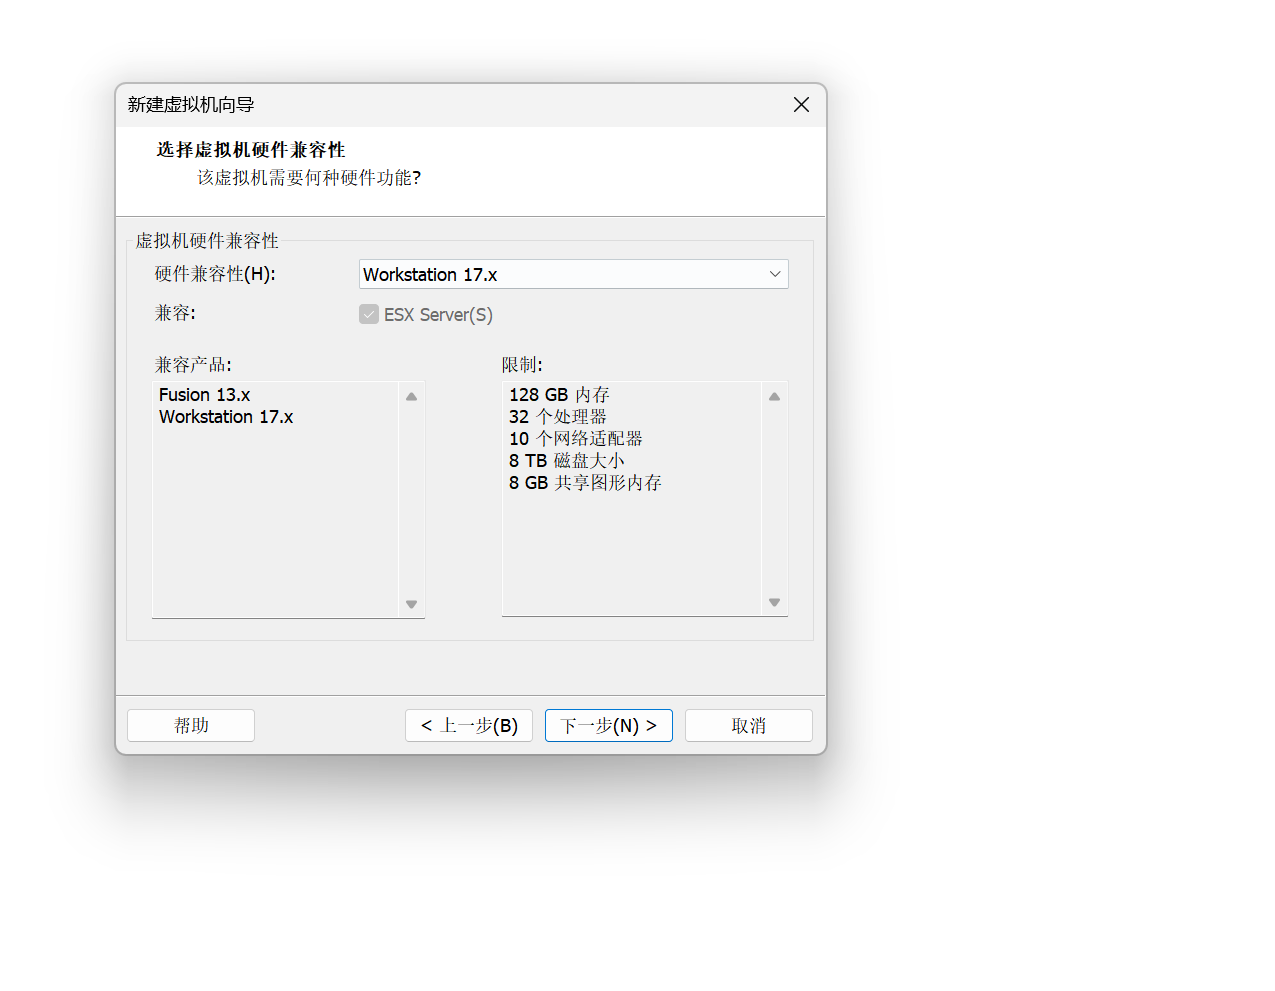
Task: Select 8 TB 磁盘大小 in 限制 list
Action: [567, 461]
